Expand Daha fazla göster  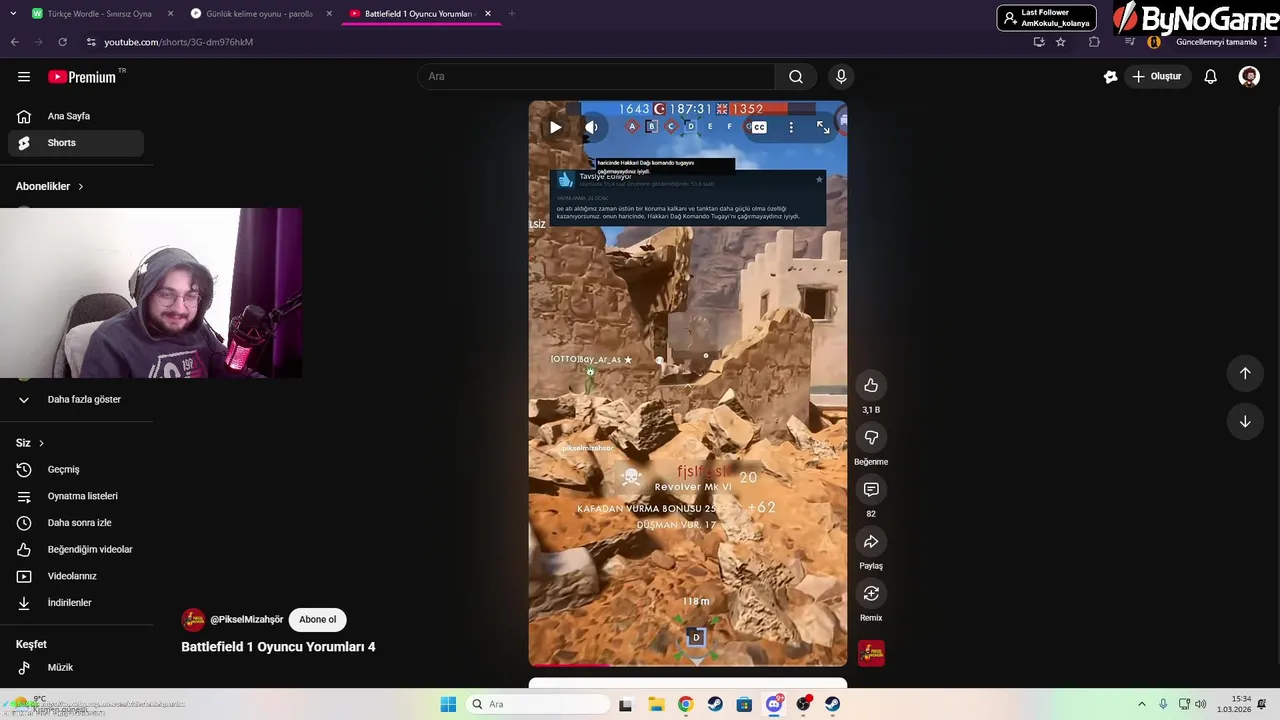tap(76, 400)
